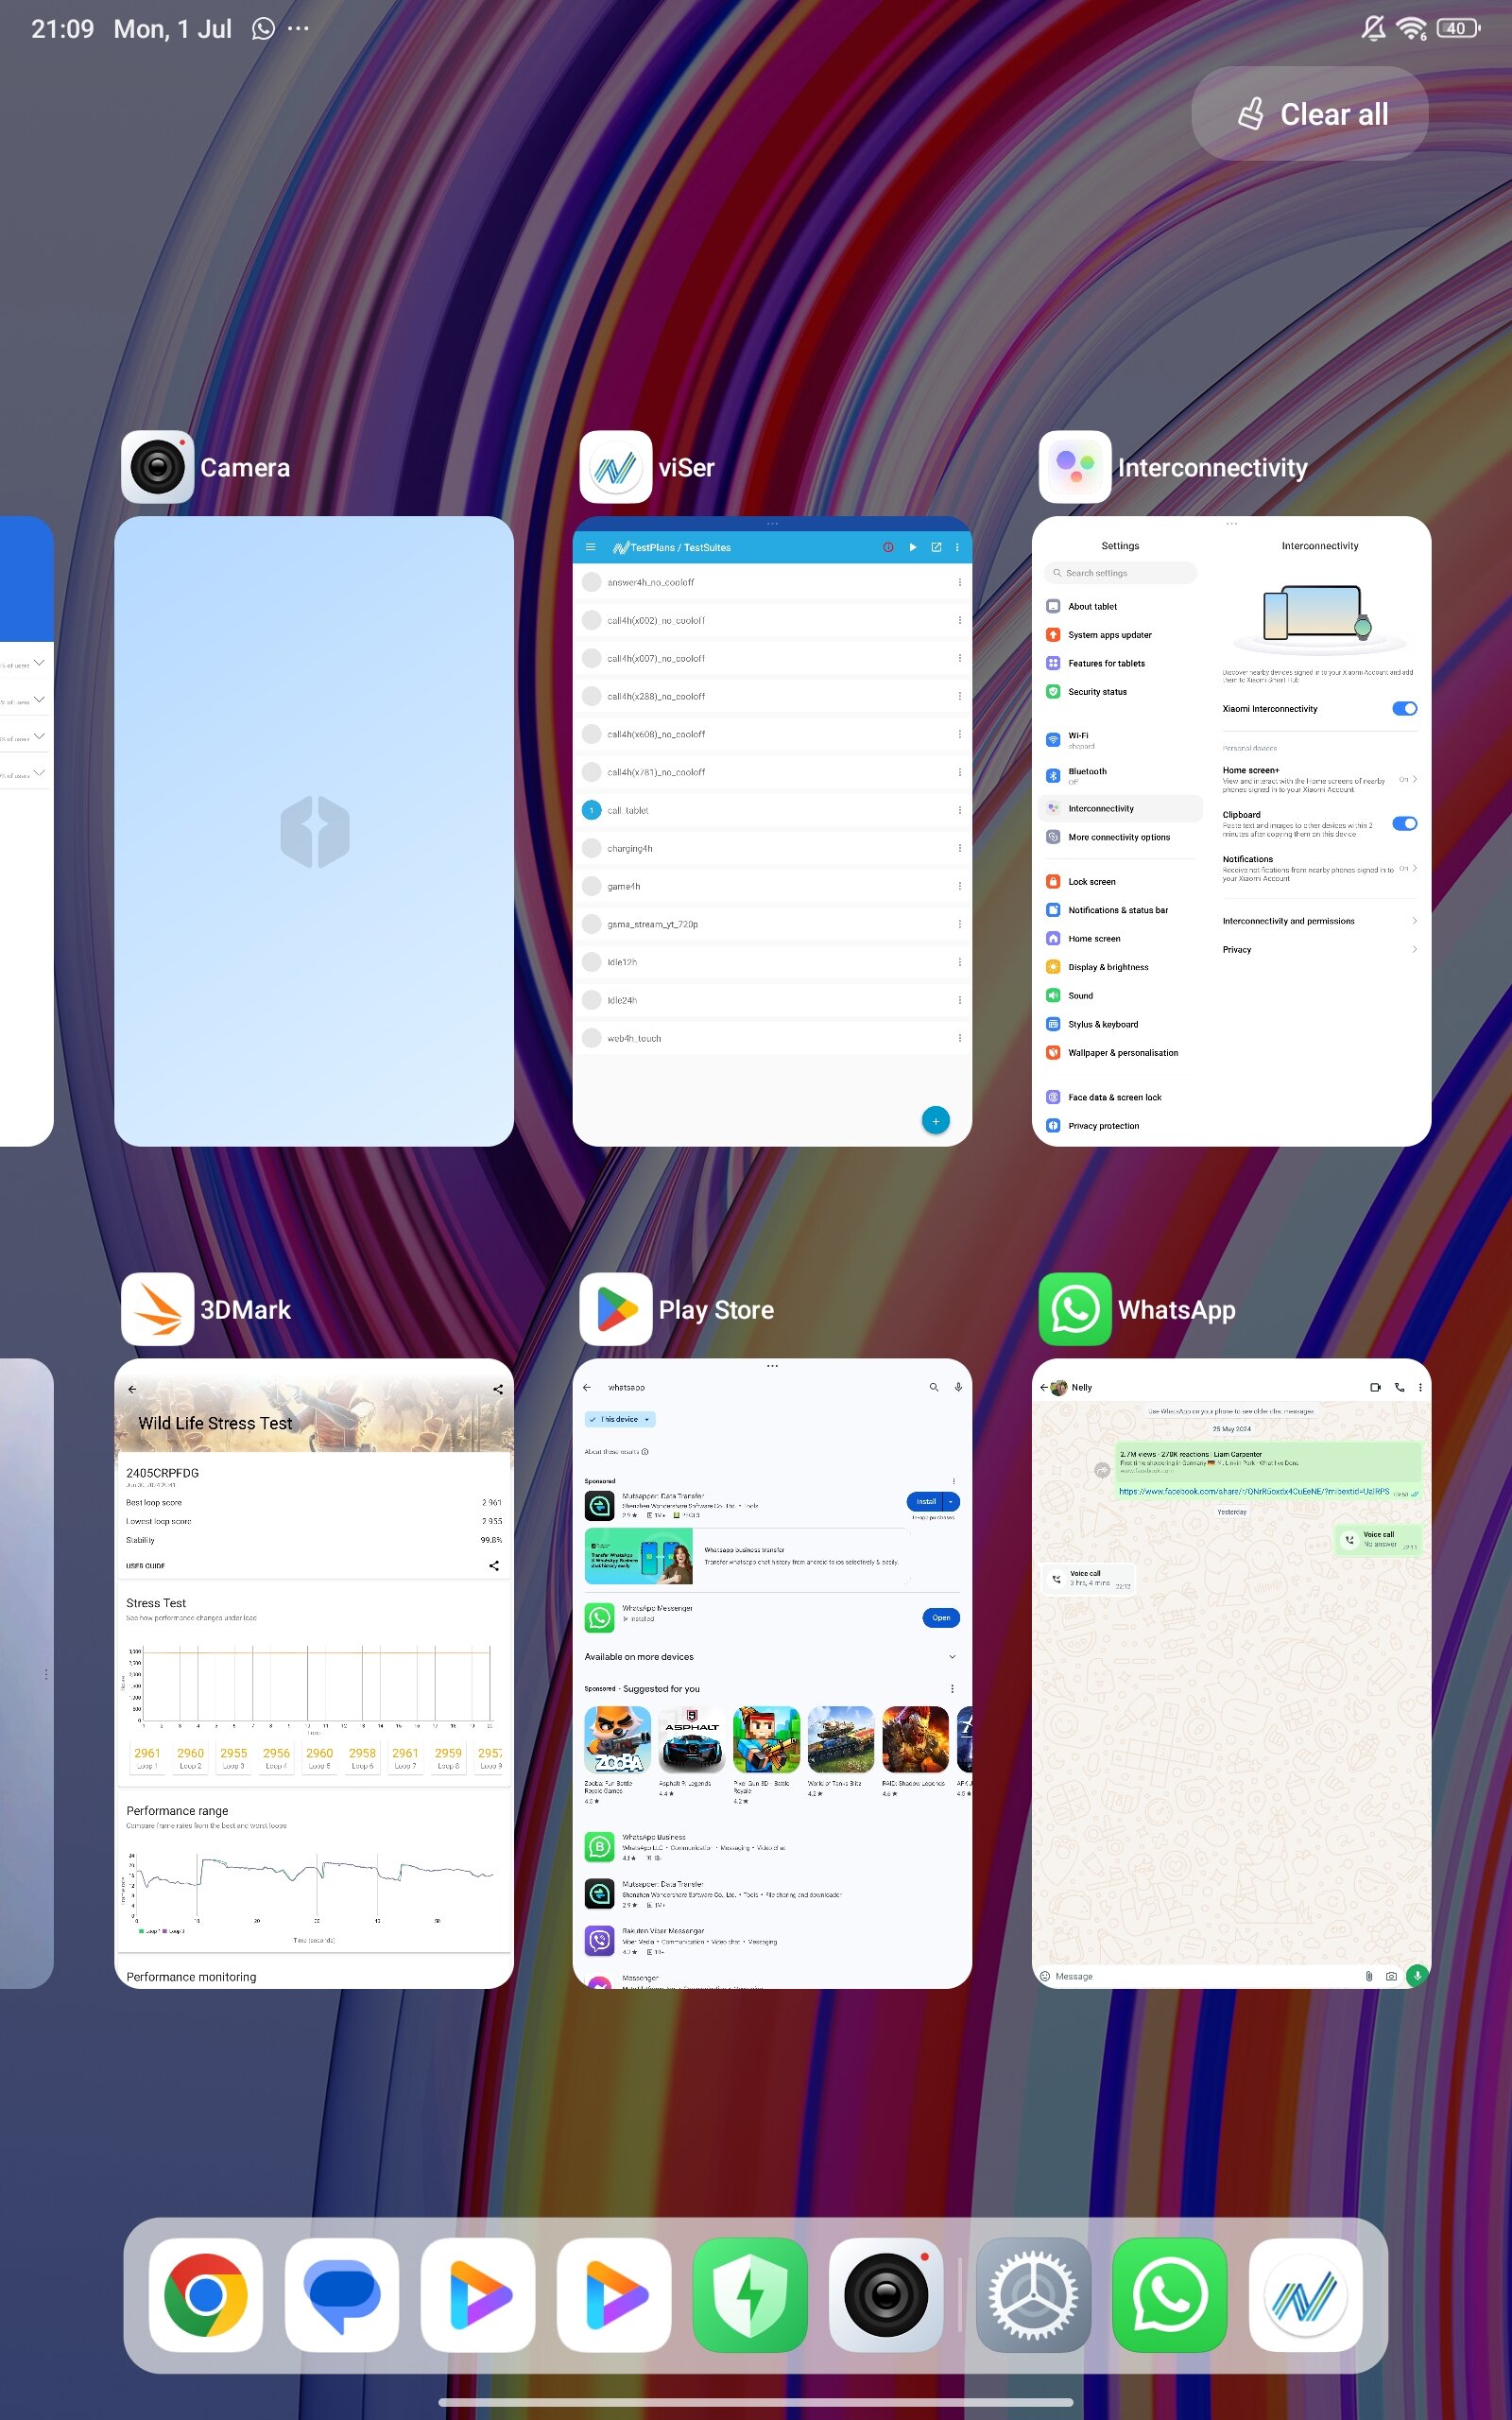Image resolution: width=1512 pixels, height=2420 pixels.
Task: Tap Play Store voice search microphone
Action: pyautogui.click(x=958, y=1387)
